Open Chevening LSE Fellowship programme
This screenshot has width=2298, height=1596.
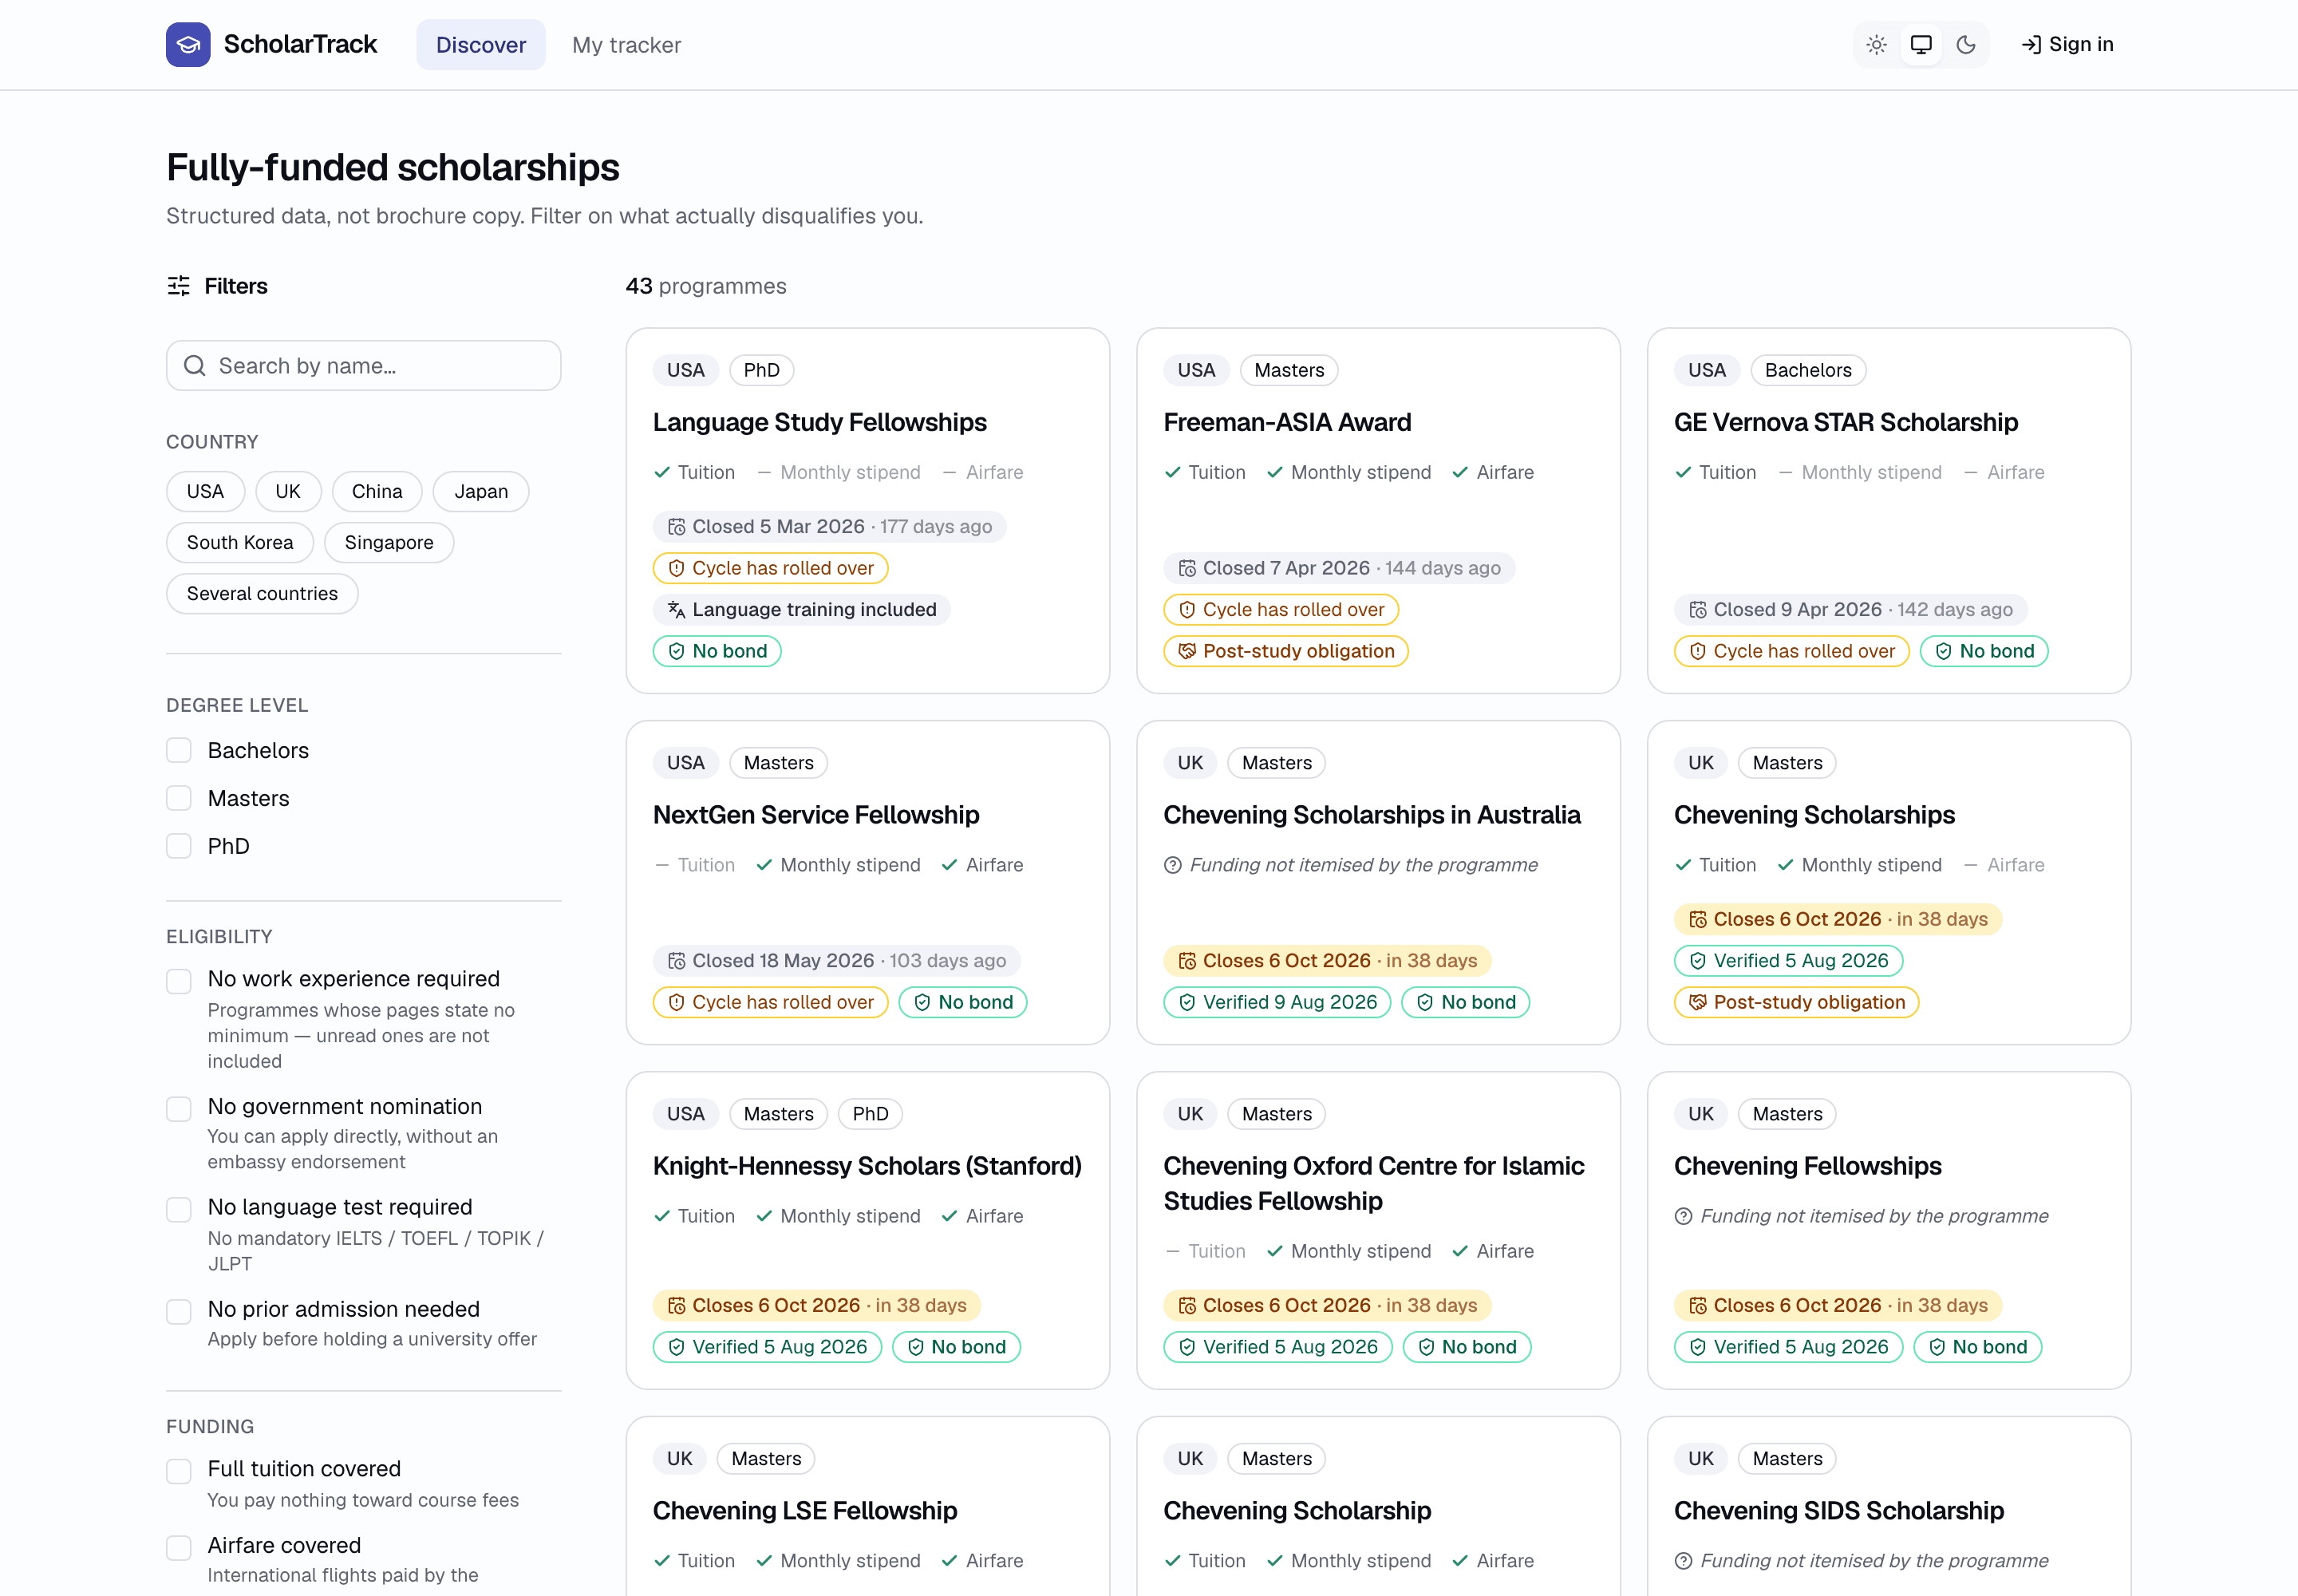pos(805,1511)
